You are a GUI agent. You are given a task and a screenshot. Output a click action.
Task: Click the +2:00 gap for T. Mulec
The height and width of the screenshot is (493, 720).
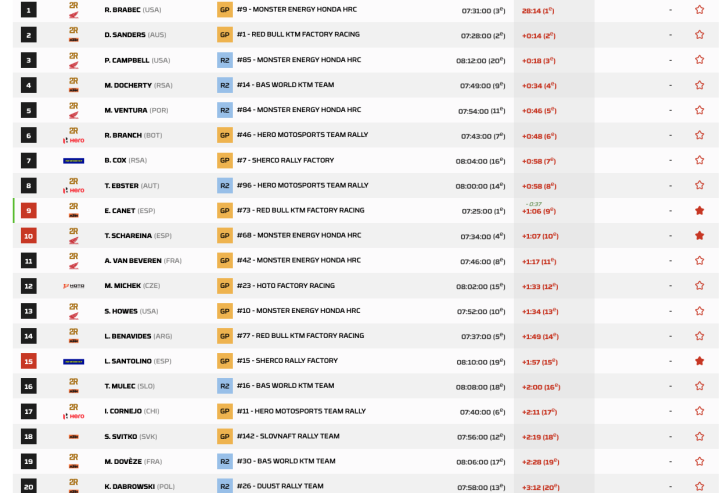pyautogui.click(x=540, y=386)
